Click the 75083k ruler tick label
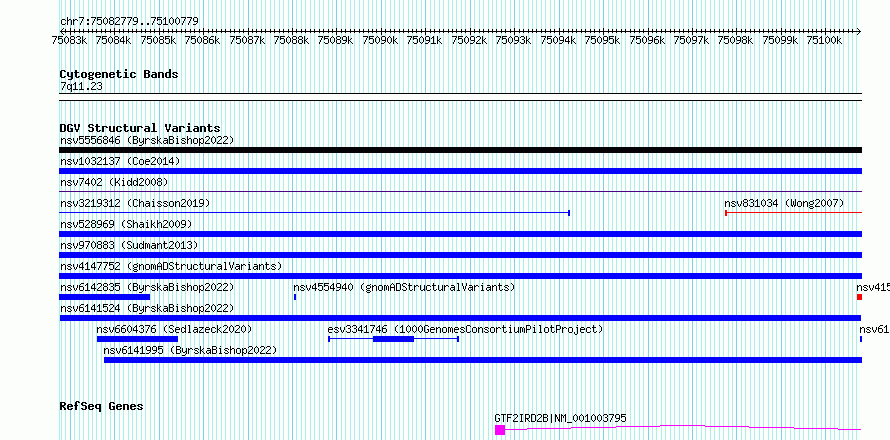890x440 pixels. coord(69,40)
